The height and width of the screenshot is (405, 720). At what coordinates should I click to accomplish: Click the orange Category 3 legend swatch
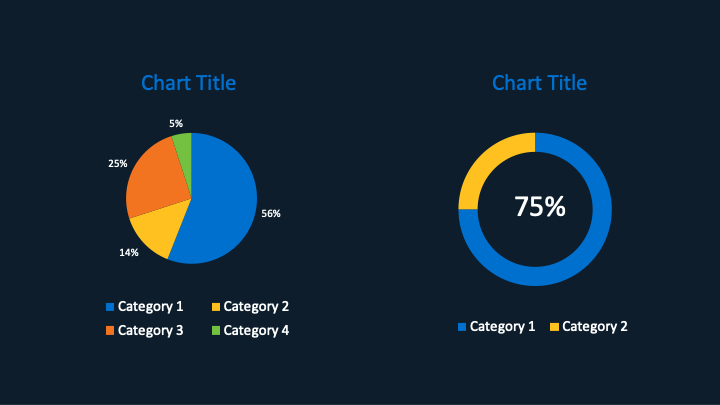pos(110,331)
